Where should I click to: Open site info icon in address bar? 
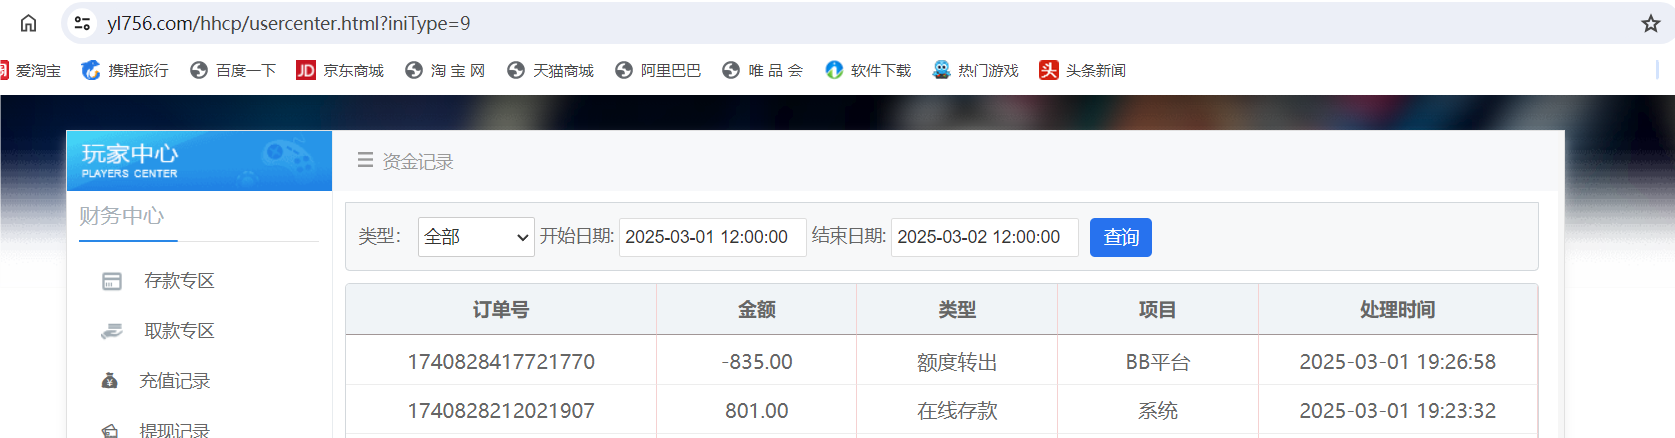[83, 23]
